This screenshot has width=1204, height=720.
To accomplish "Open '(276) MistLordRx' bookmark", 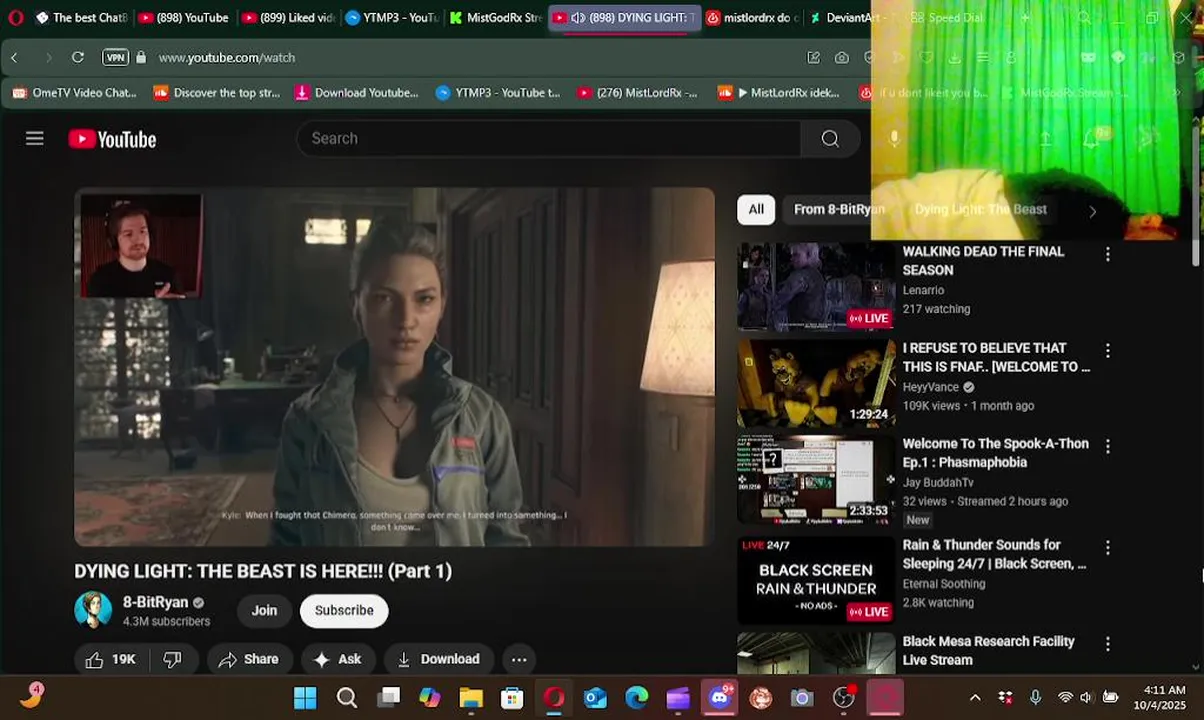I will click(x=637, y=93).
